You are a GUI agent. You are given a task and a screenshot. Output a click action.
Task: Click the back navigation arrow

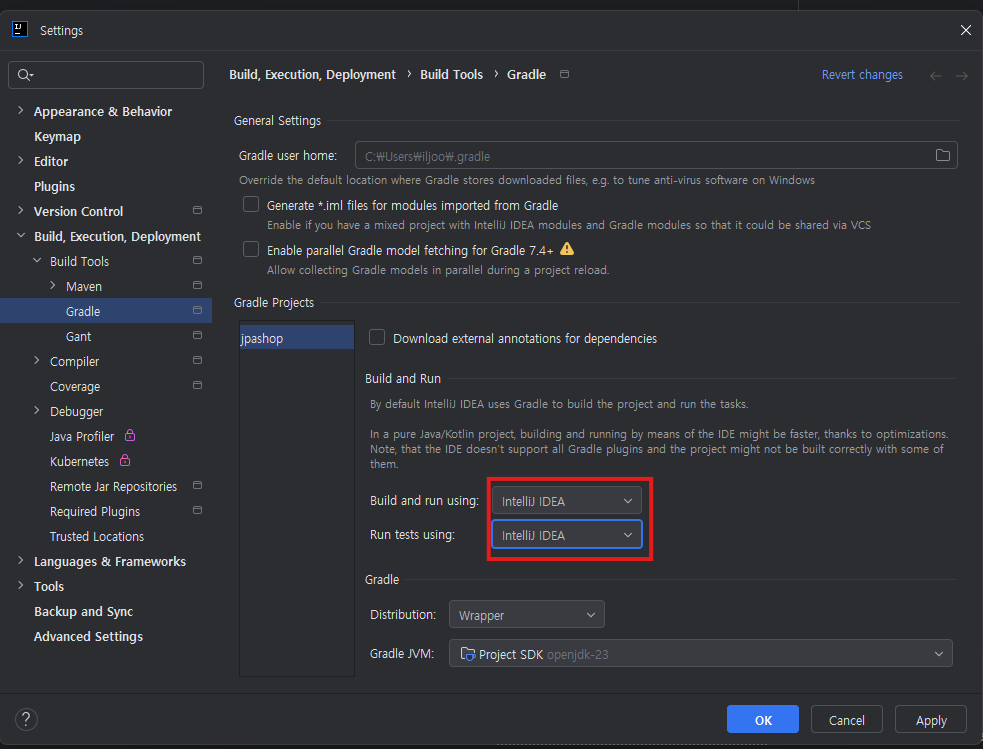pos(935,76)
